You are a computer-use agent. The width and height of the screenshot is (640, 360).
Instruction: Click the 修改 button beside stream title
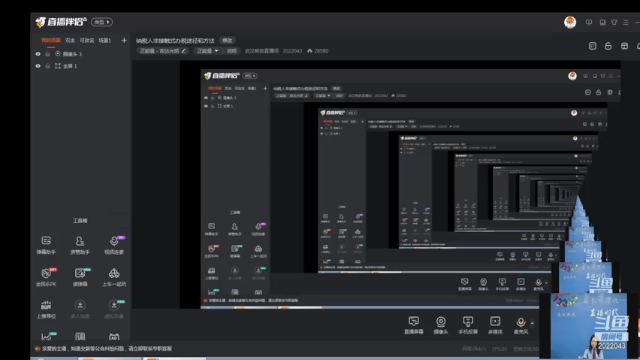coord(227,40)
